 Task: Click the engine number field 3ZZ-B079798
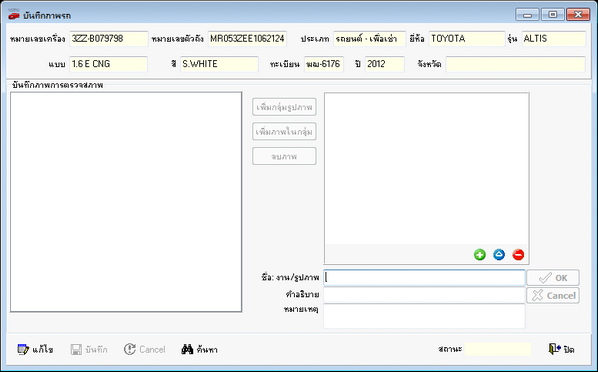[x=109, y=39]
